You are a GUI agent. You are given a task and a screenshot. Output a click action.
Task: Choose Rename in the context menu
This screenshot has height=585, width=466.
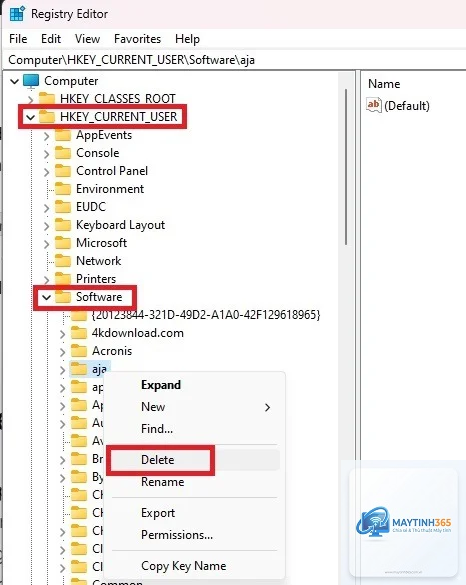coord(193,482)
